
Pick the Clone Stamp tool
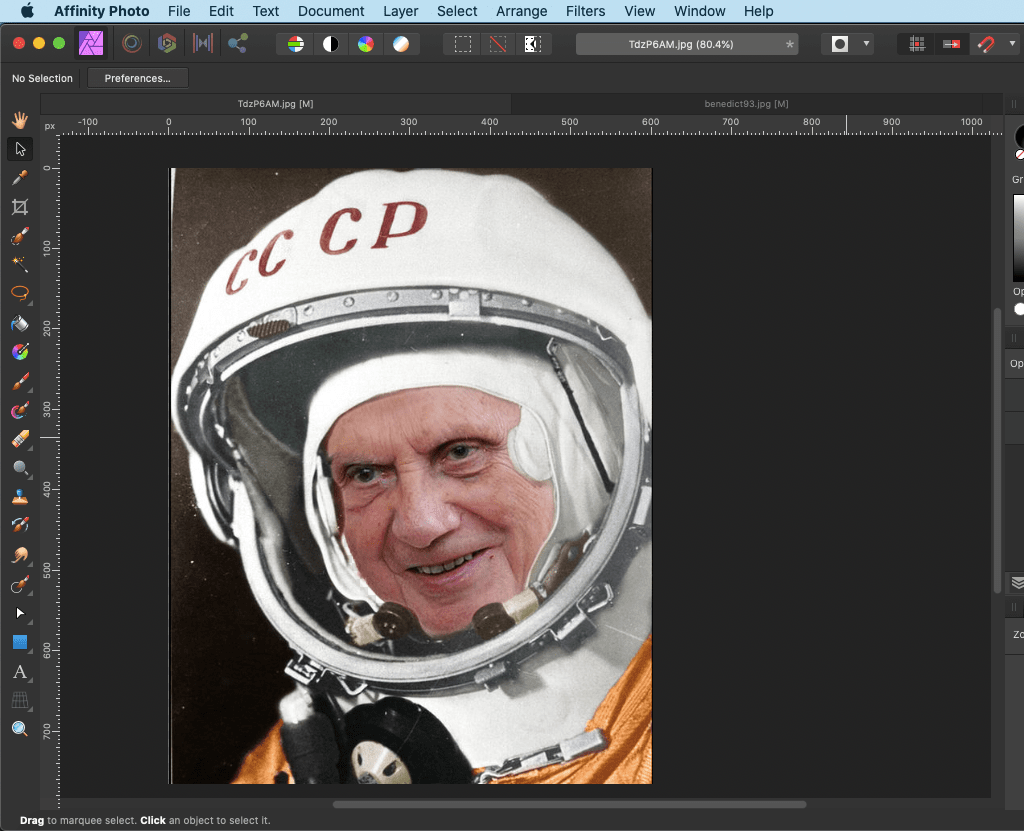point(19,497)
